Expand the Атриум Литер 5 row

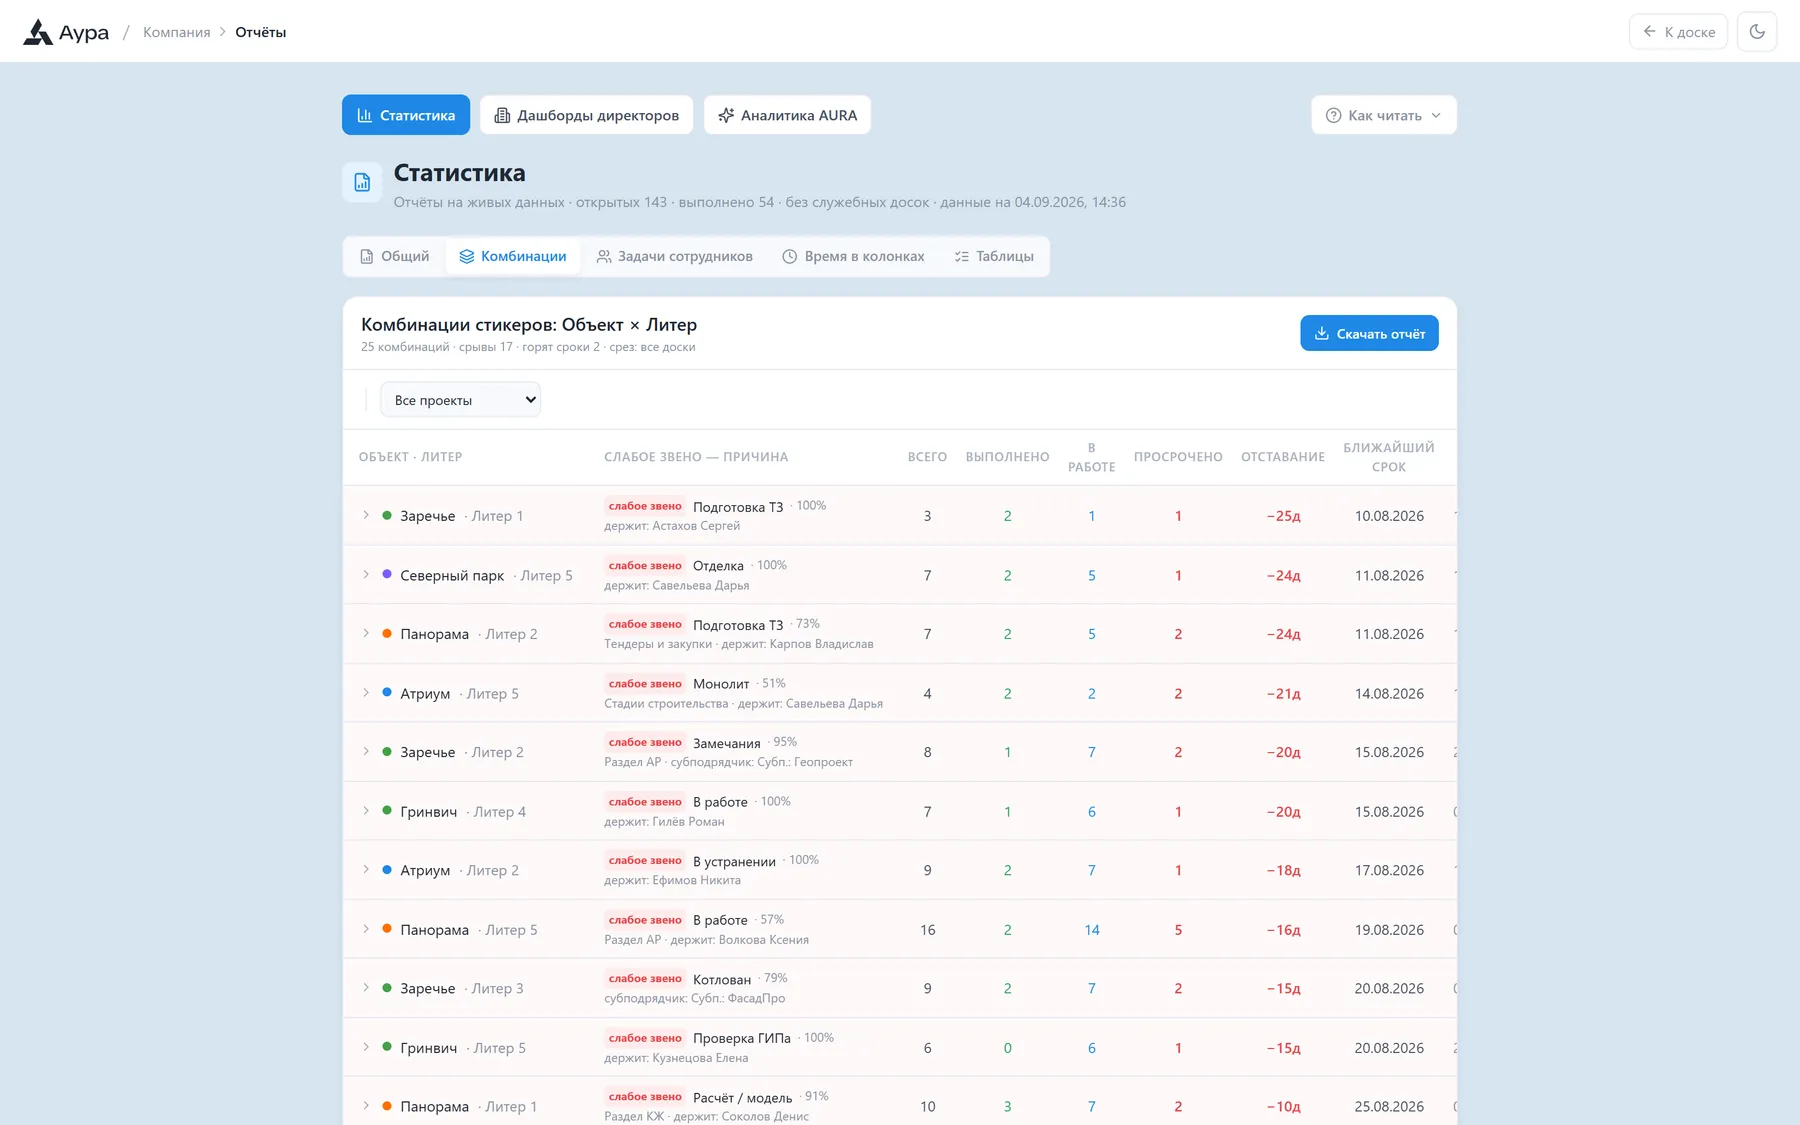pos(366,693)
